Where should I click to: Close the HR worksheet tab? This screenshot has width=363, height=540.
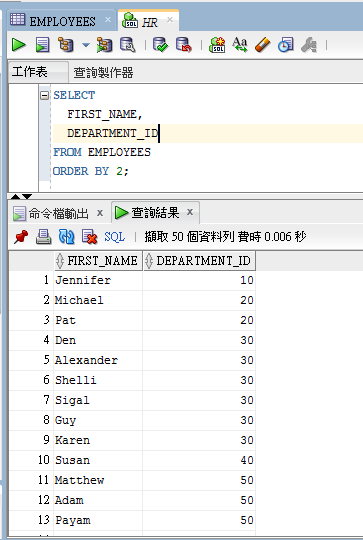tap(170, 20)
